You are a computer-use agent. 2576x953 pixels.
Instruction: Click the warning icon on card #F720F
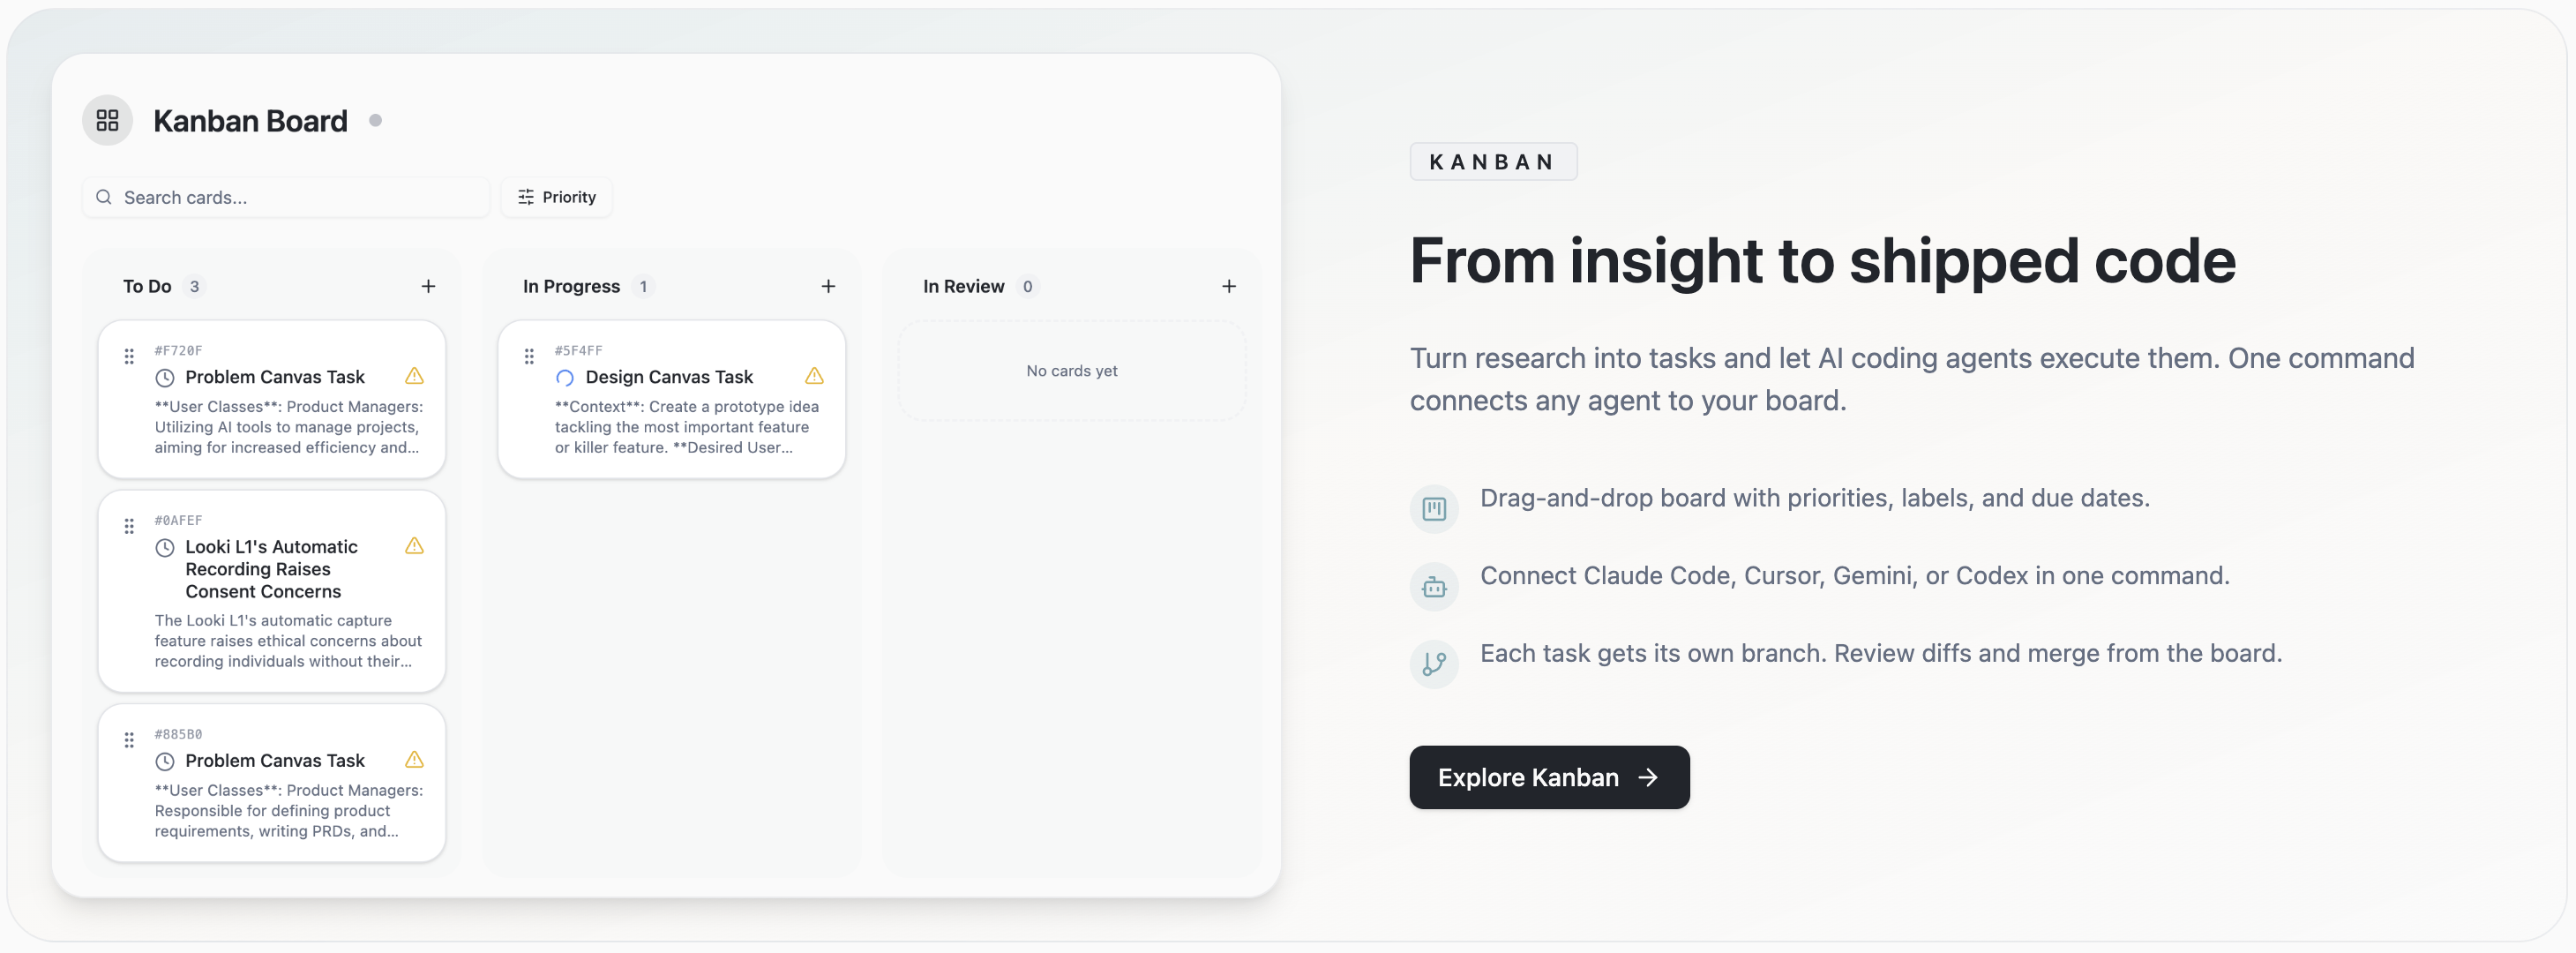tap(414, 377)
